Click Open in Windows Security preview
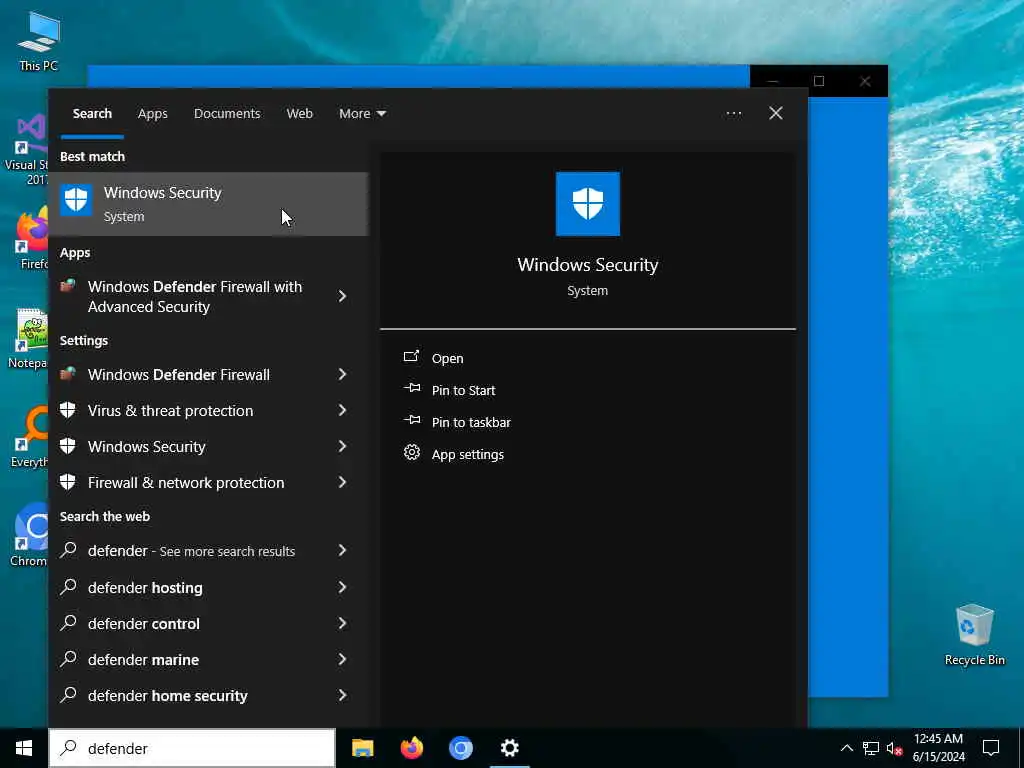This screenshot has height=768, width=1024. coord(447,359)
